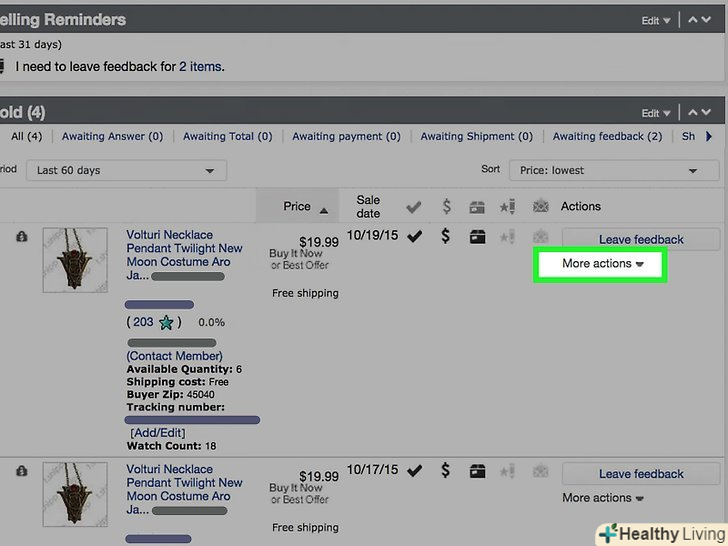Open Edit menu in Sold section header
Image resolution: width=728 pixels, height=546 pixels.
656,113
